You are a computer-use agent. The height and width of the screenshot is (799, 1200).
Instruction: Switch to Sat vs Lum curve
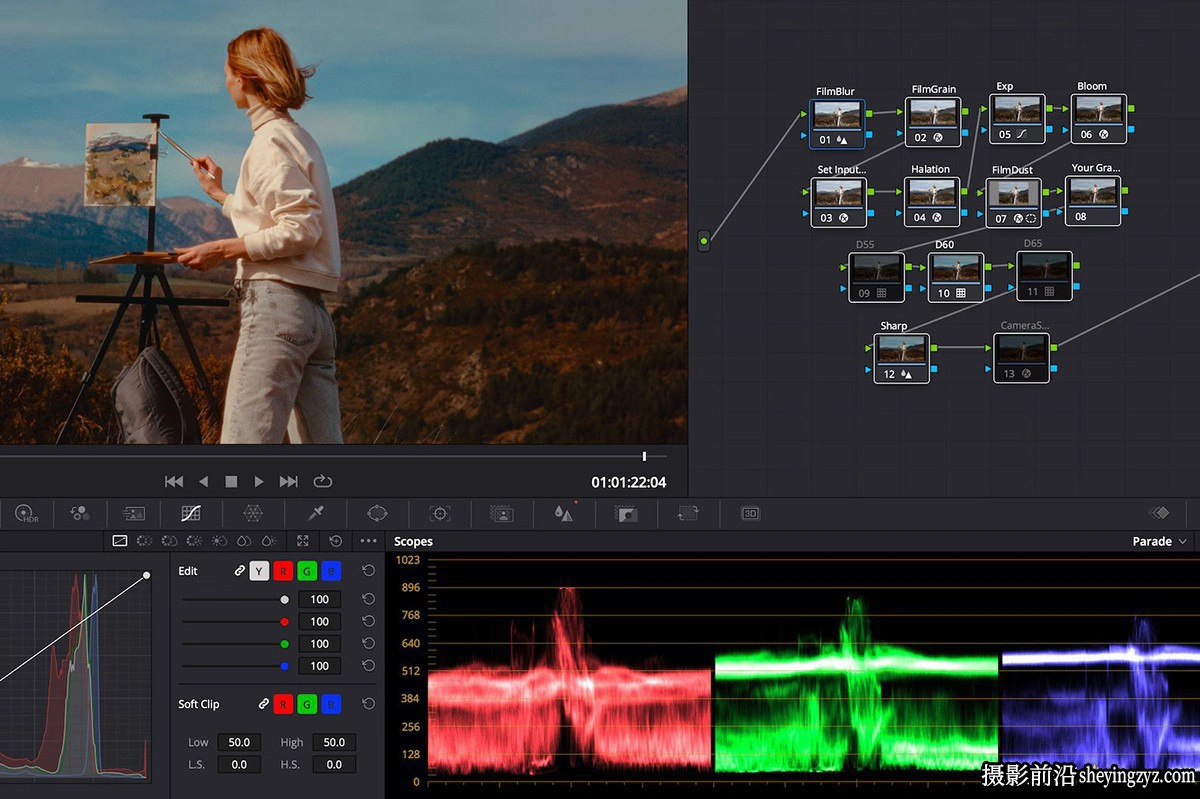click(268, 541)
